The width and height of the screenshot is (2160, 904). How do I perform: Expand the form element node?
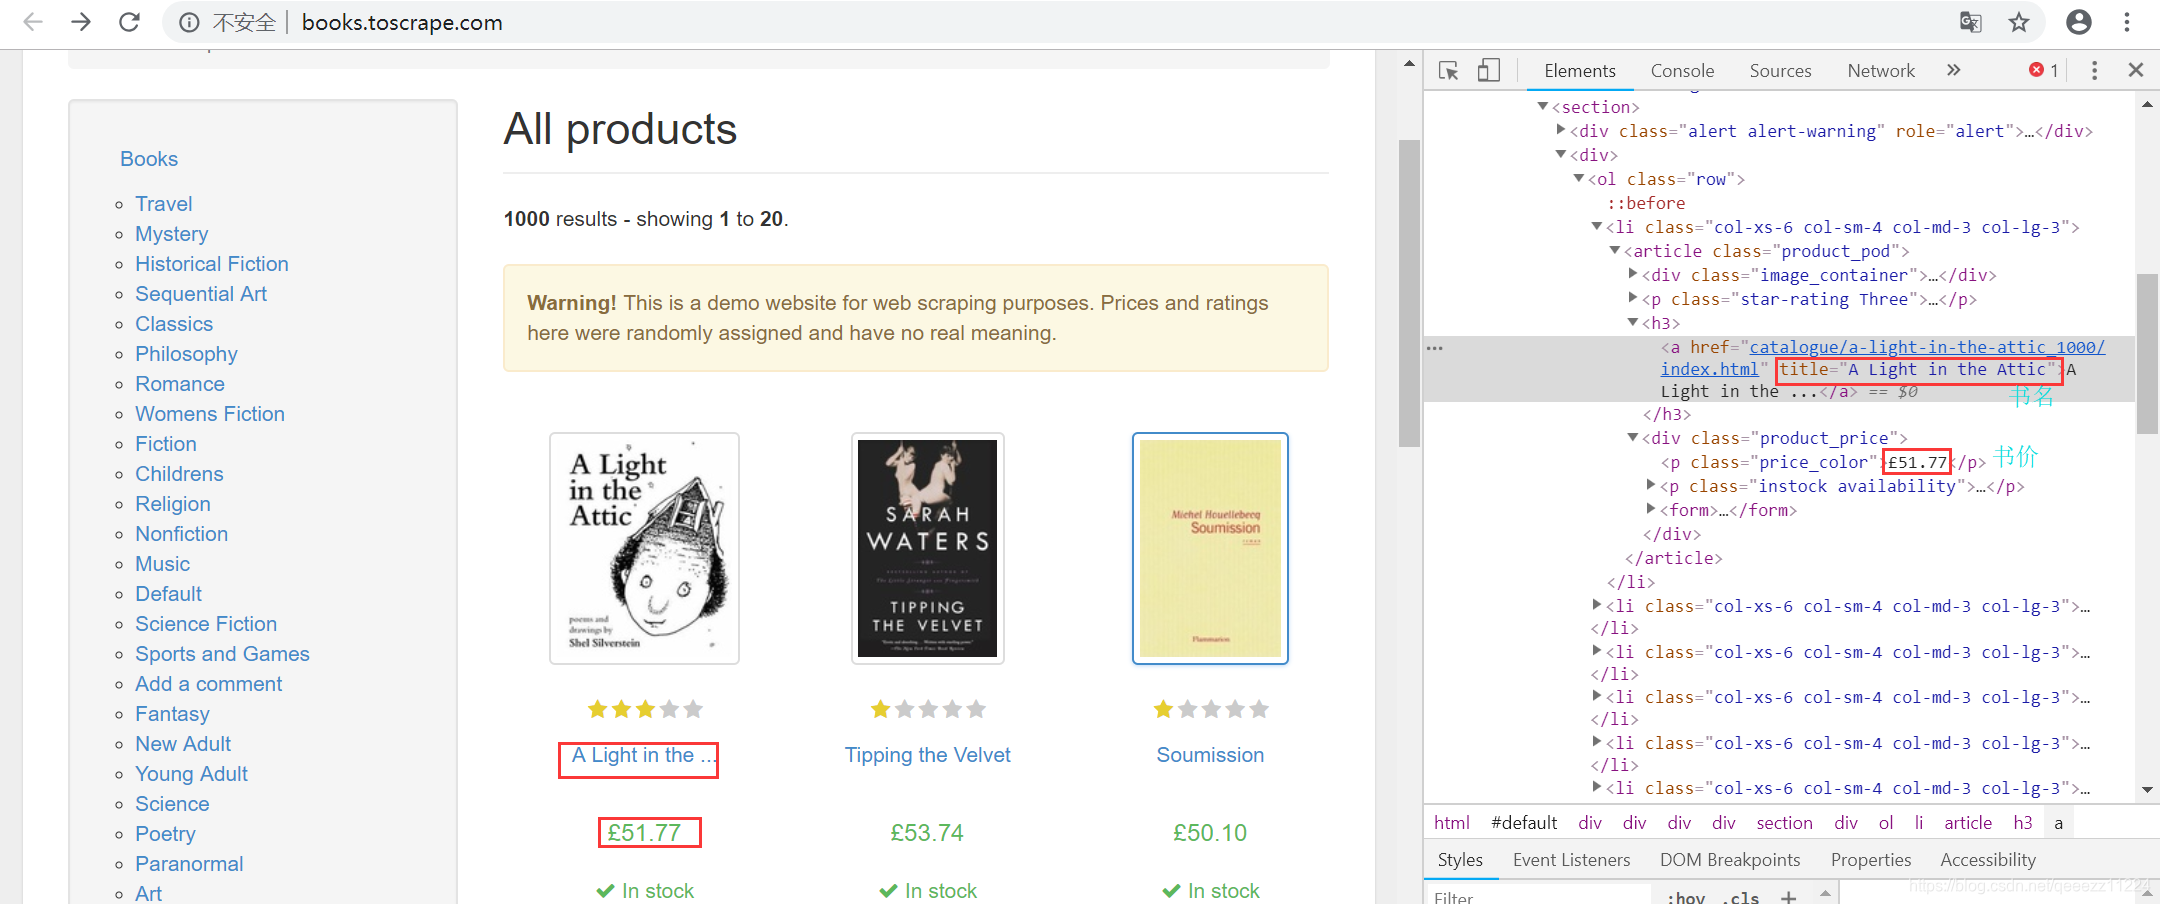[x=1651, y=508]
